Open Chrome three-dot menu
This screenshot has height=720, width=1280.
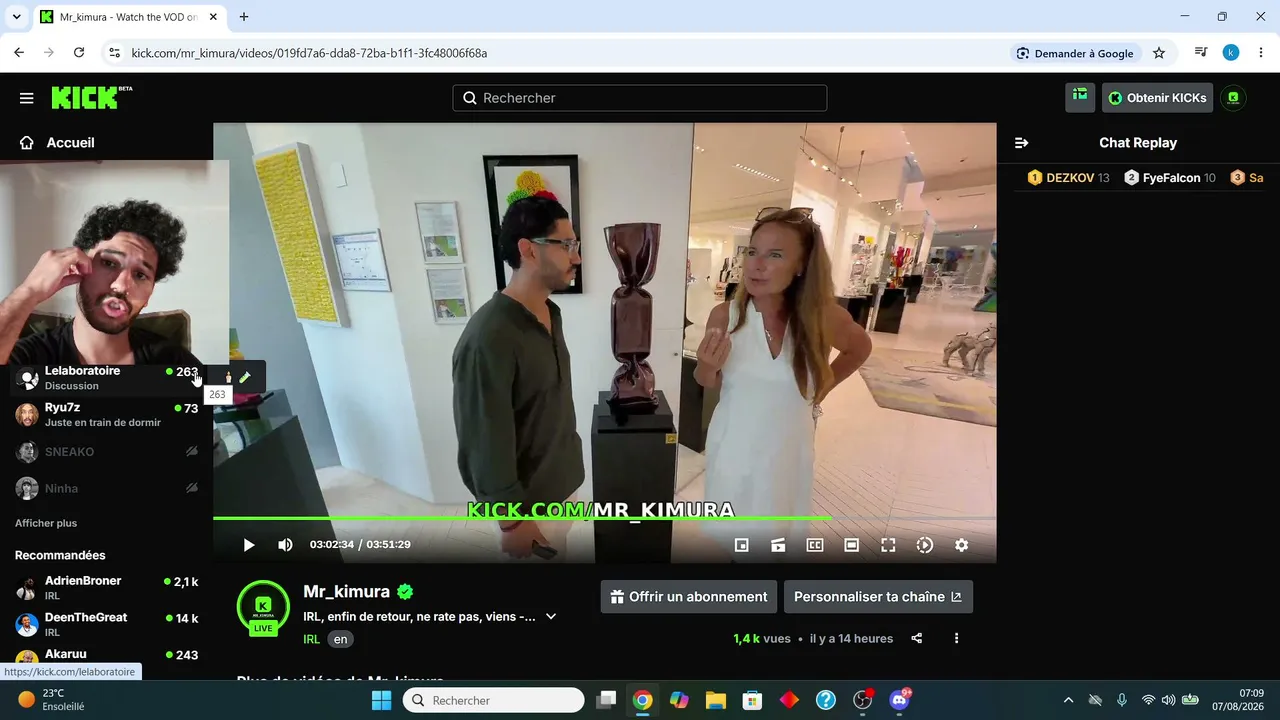point(1260,53)
